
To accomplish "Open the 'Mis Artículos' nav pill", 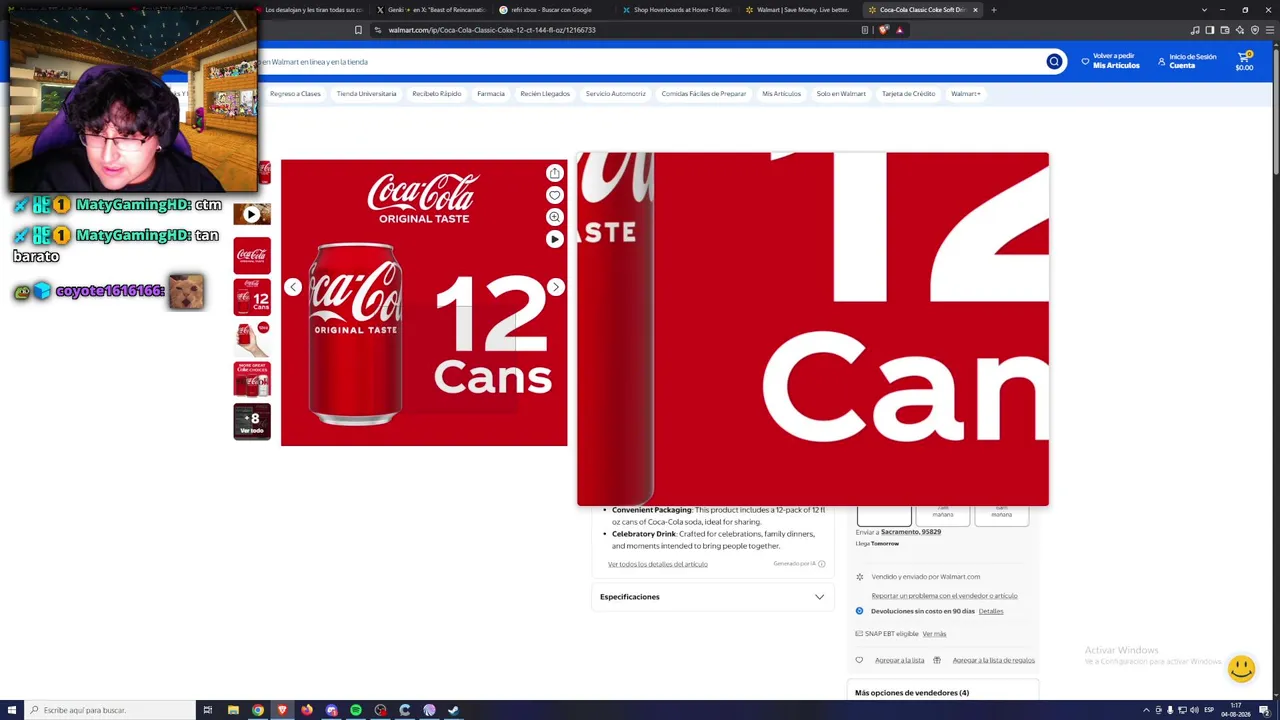I will coord(781,94).
